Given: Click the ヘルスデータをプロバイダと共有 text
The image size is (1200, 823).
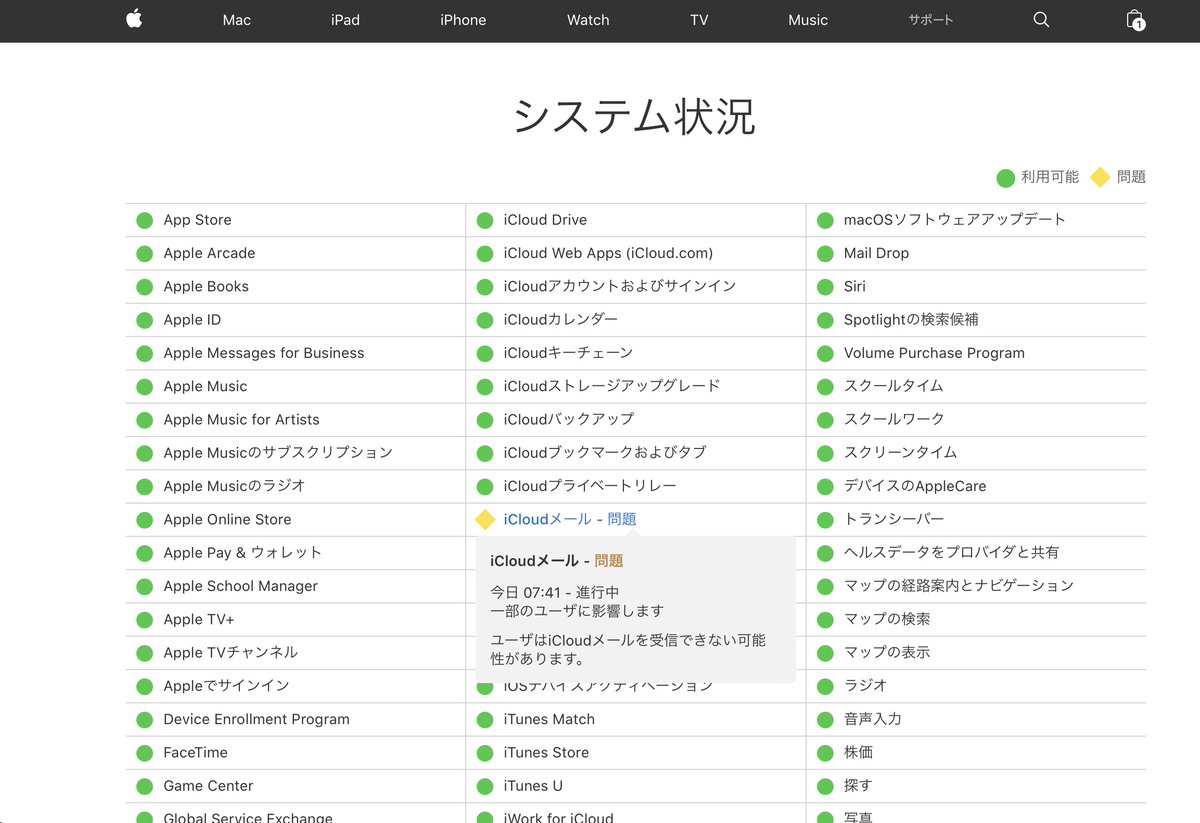Looking at the screenshot, I should pyautogui.click(x=951, y=552).
